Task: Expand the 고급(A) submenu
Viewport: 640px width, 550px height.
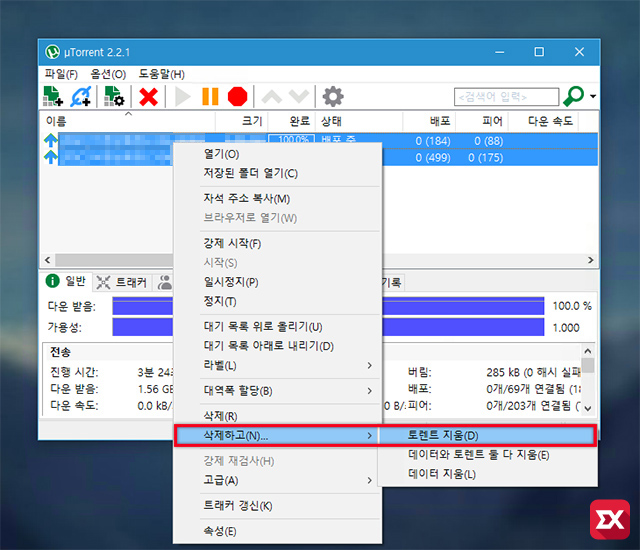Action: pos(278,480)
